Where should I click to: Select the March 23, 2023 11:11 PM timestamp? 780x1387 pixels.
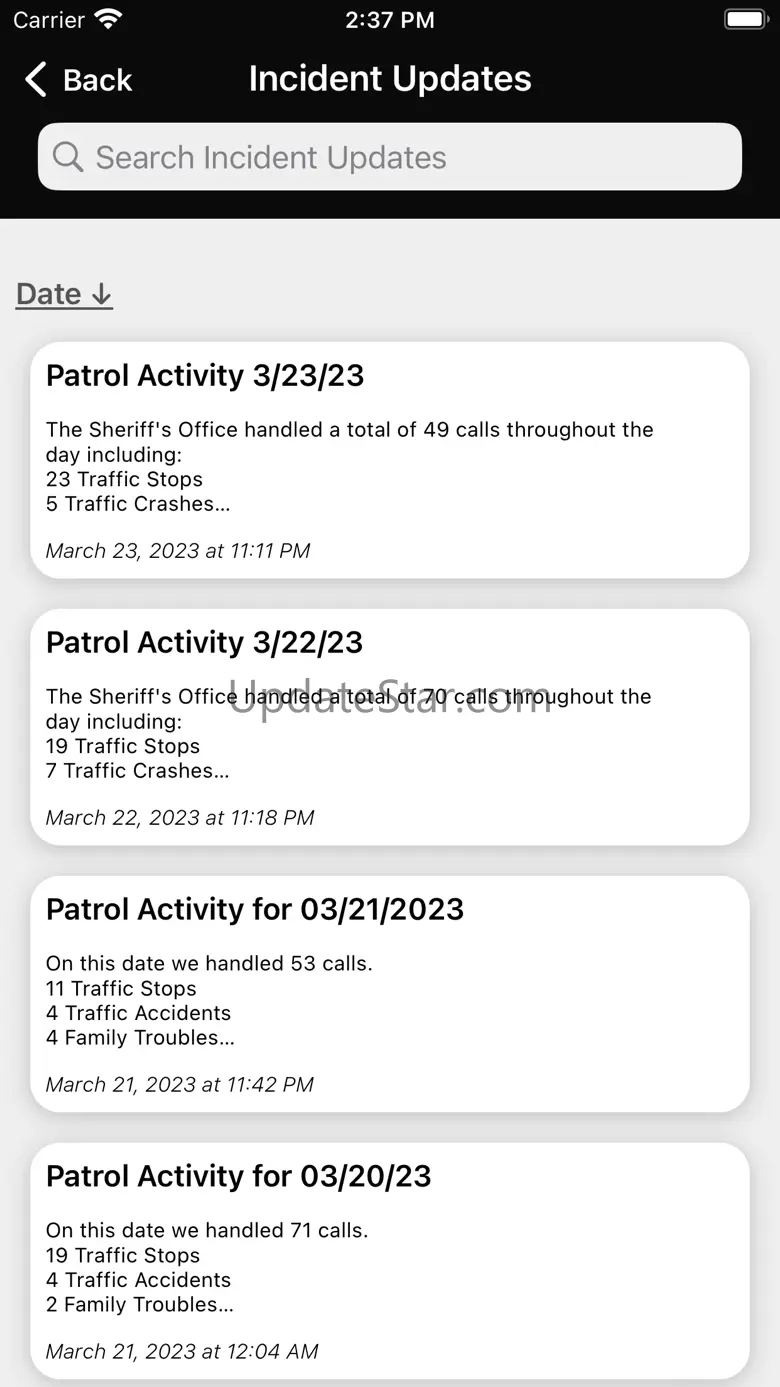pyautogui.click(x=178, y=551)
